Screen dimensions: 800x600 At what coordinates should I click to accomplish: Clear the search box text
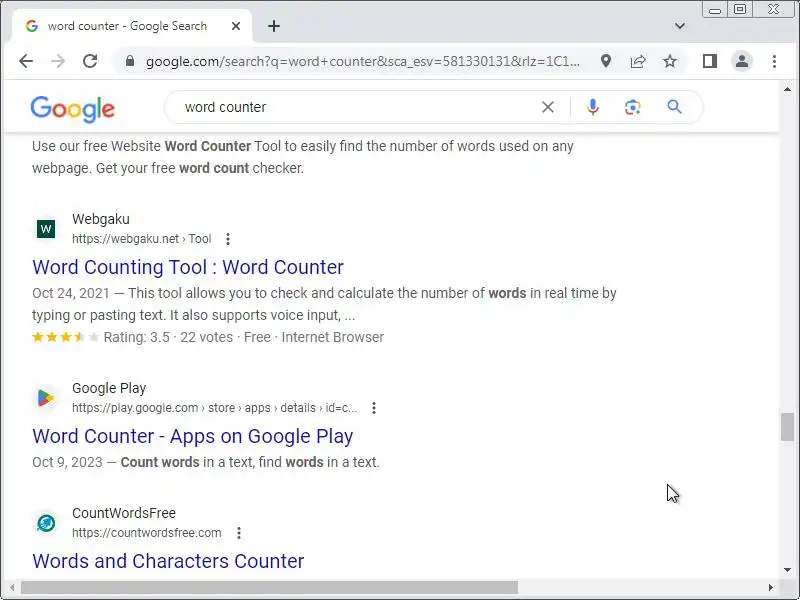pyautogui.click(x=548, y=107)
